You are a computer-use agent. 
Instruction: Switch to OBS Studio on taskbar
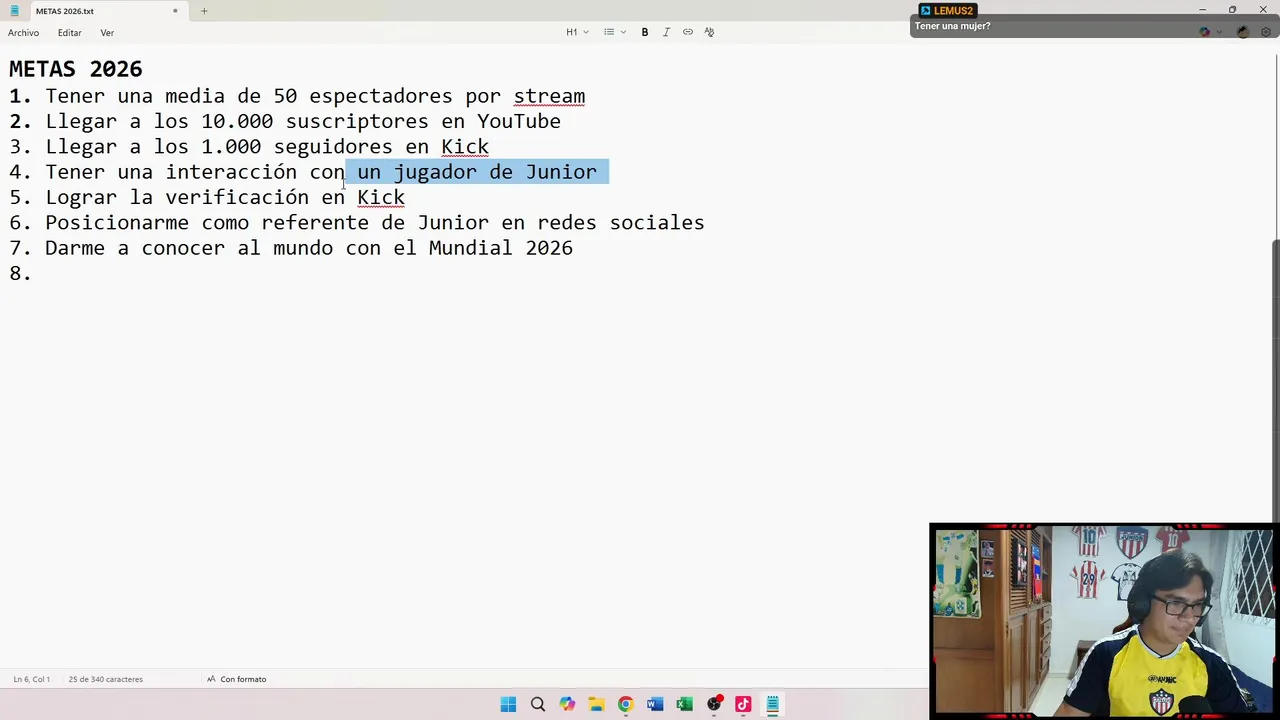[714, 704]
